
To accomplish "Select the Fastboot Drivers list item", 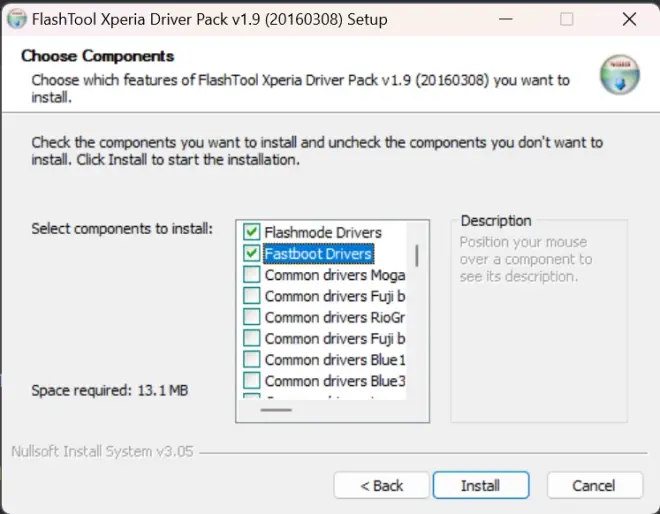I will (318, 254).
